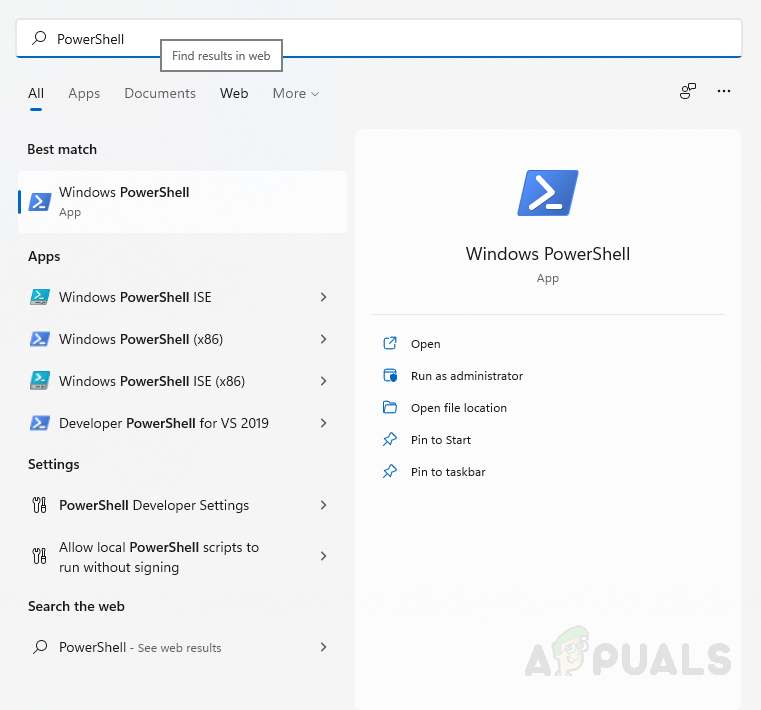Click the magnifier icon beside See web results
The width and height of the screenshot is (761, 710).
(40, 647)
